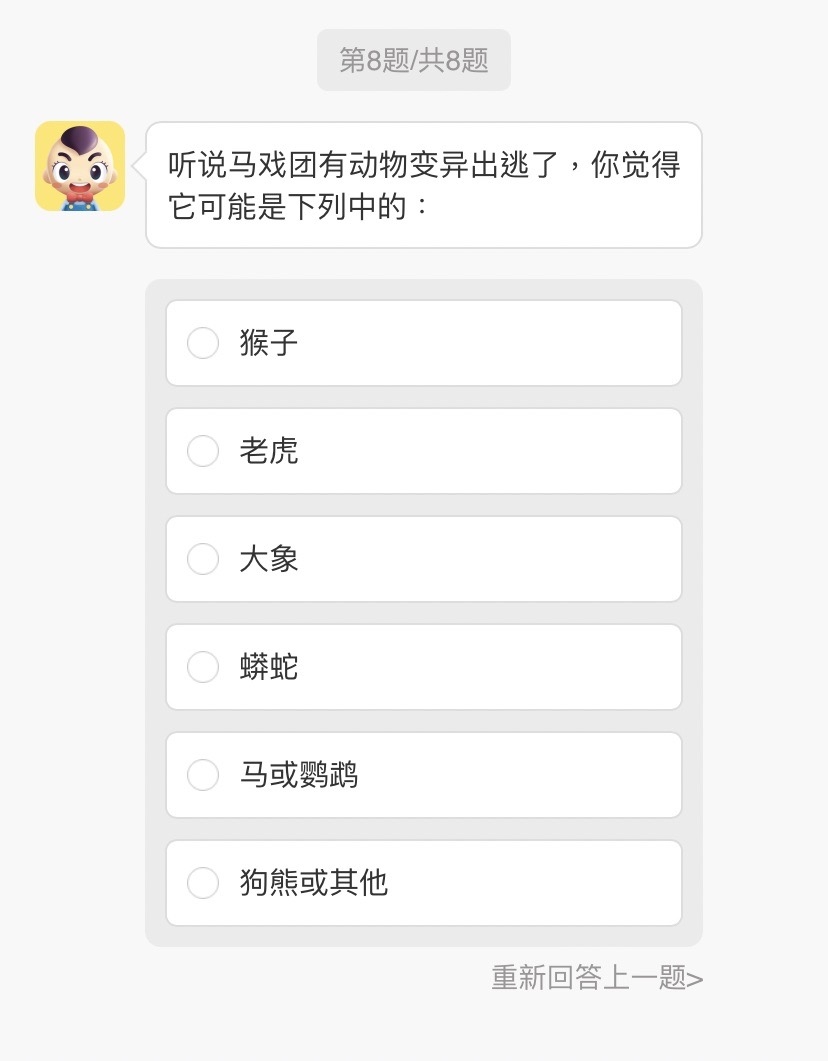Select the radio circle beside 大象
Image resolution: width=828 pixels, height=1061 pixels.
(x=203, y=559)
